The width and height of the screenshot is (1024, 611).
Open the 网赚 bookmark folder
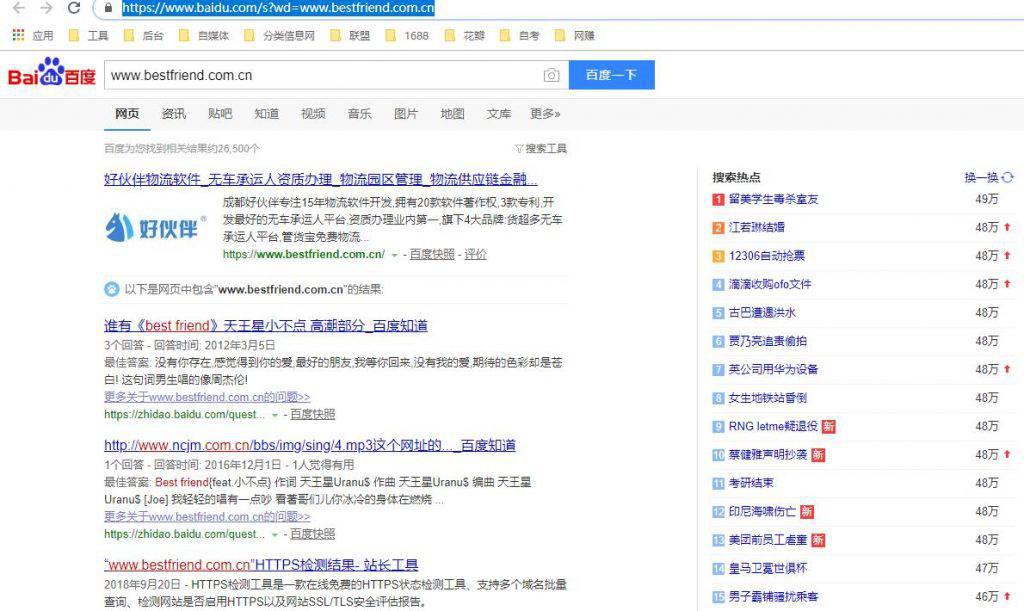pyautogui.click(x=575, y=35)
